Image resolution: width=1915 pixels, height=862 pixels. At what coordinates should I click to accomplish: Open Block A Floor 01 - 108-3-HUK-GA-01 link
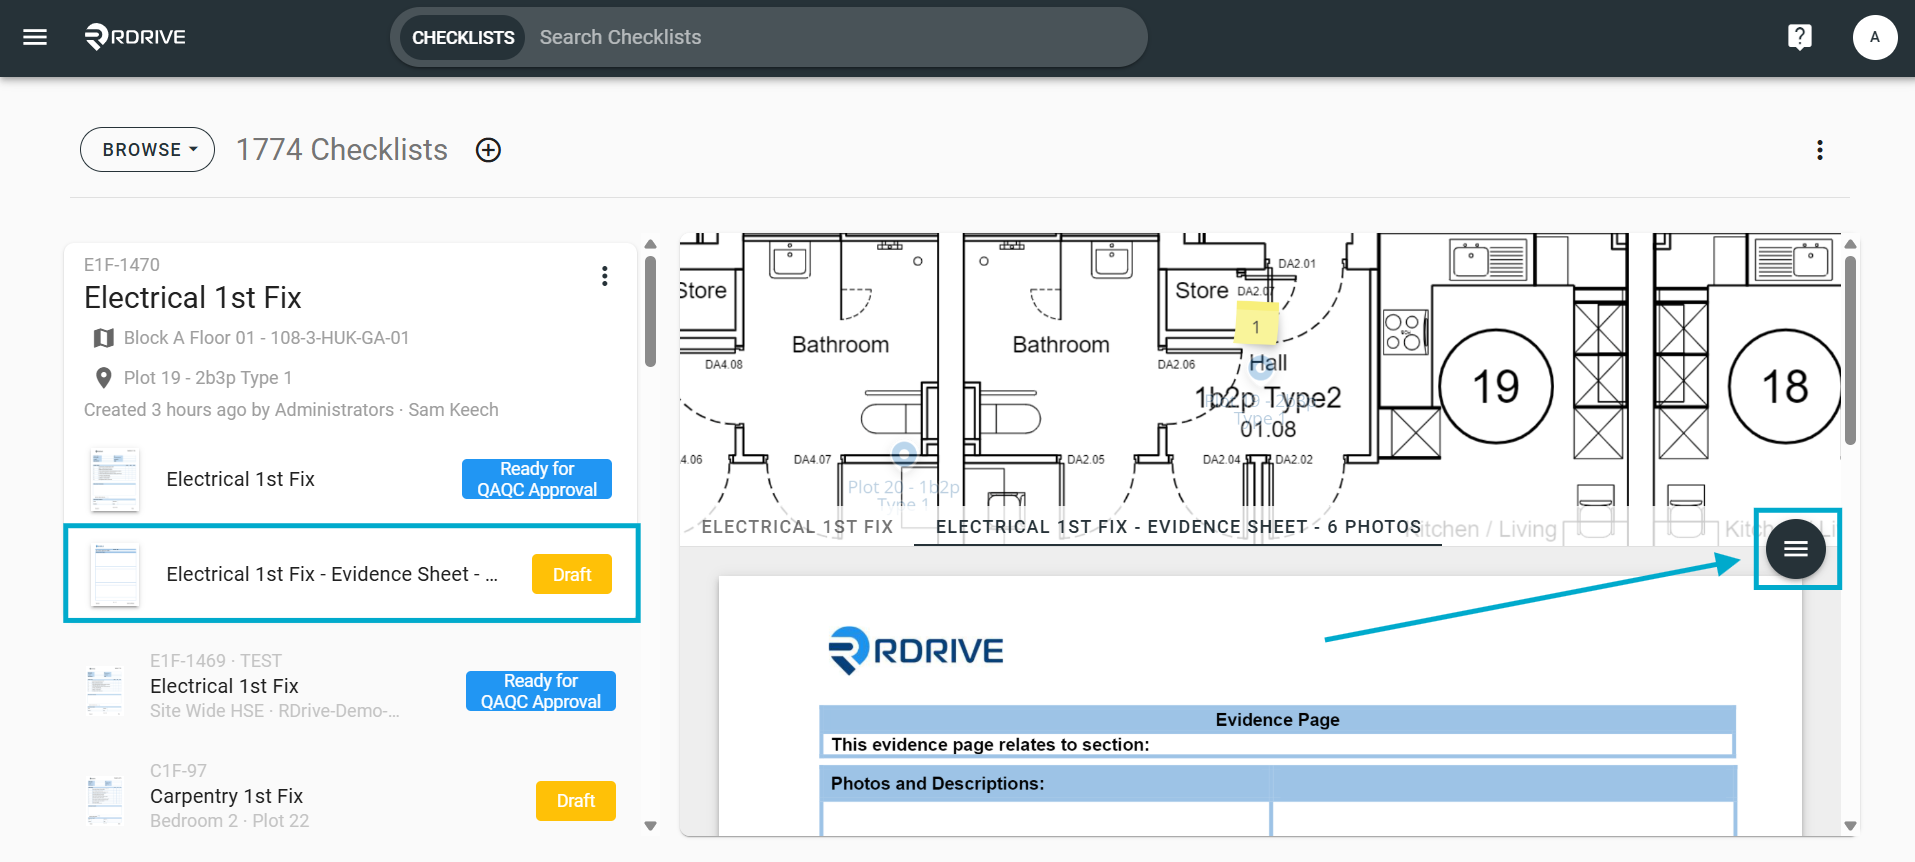(267, 338)
